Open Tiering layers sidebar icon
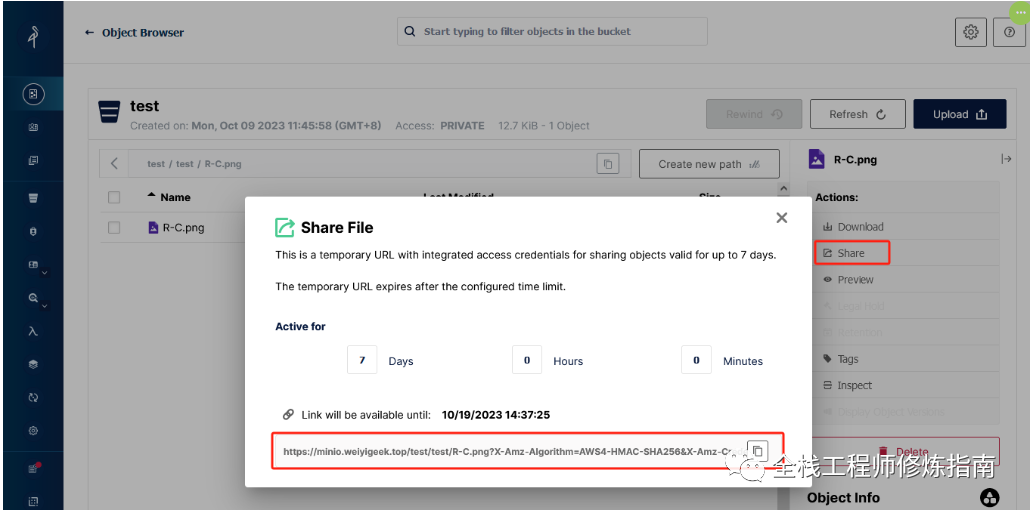This screenshot has height=512, width=1030. click(x=33, y=364)
